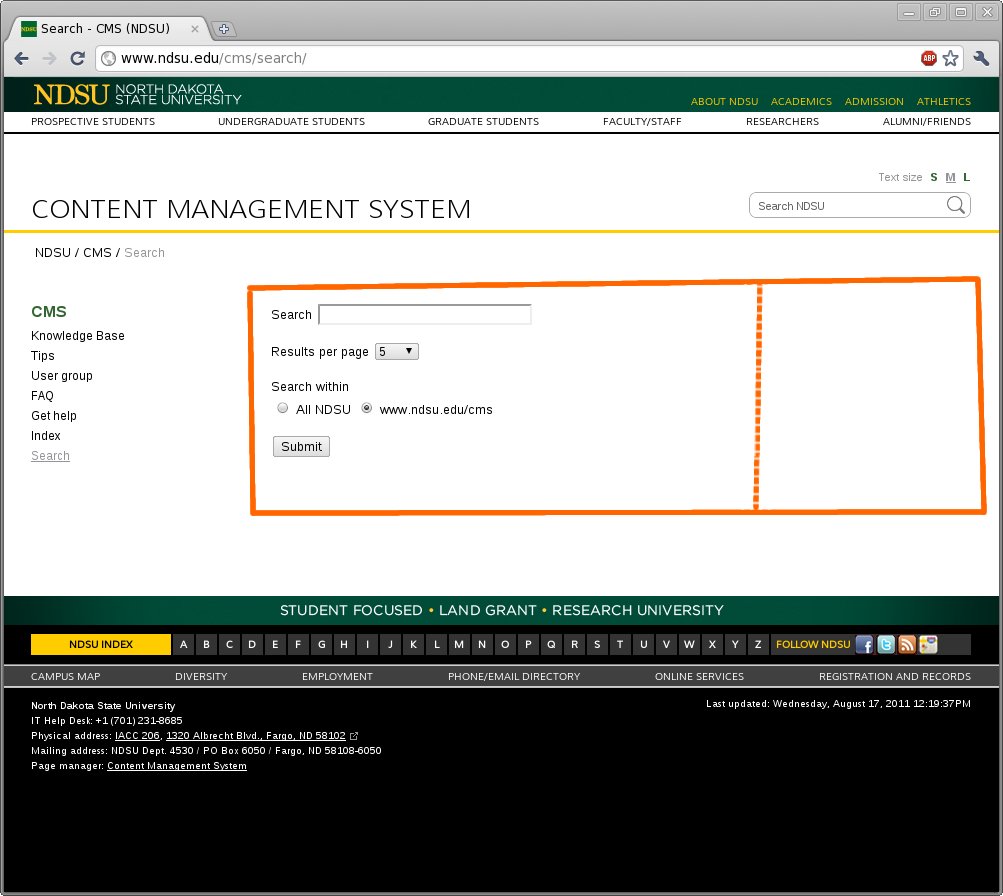
Task: Click letter M in the NDSU Index
Action: [x=459, y=645]
